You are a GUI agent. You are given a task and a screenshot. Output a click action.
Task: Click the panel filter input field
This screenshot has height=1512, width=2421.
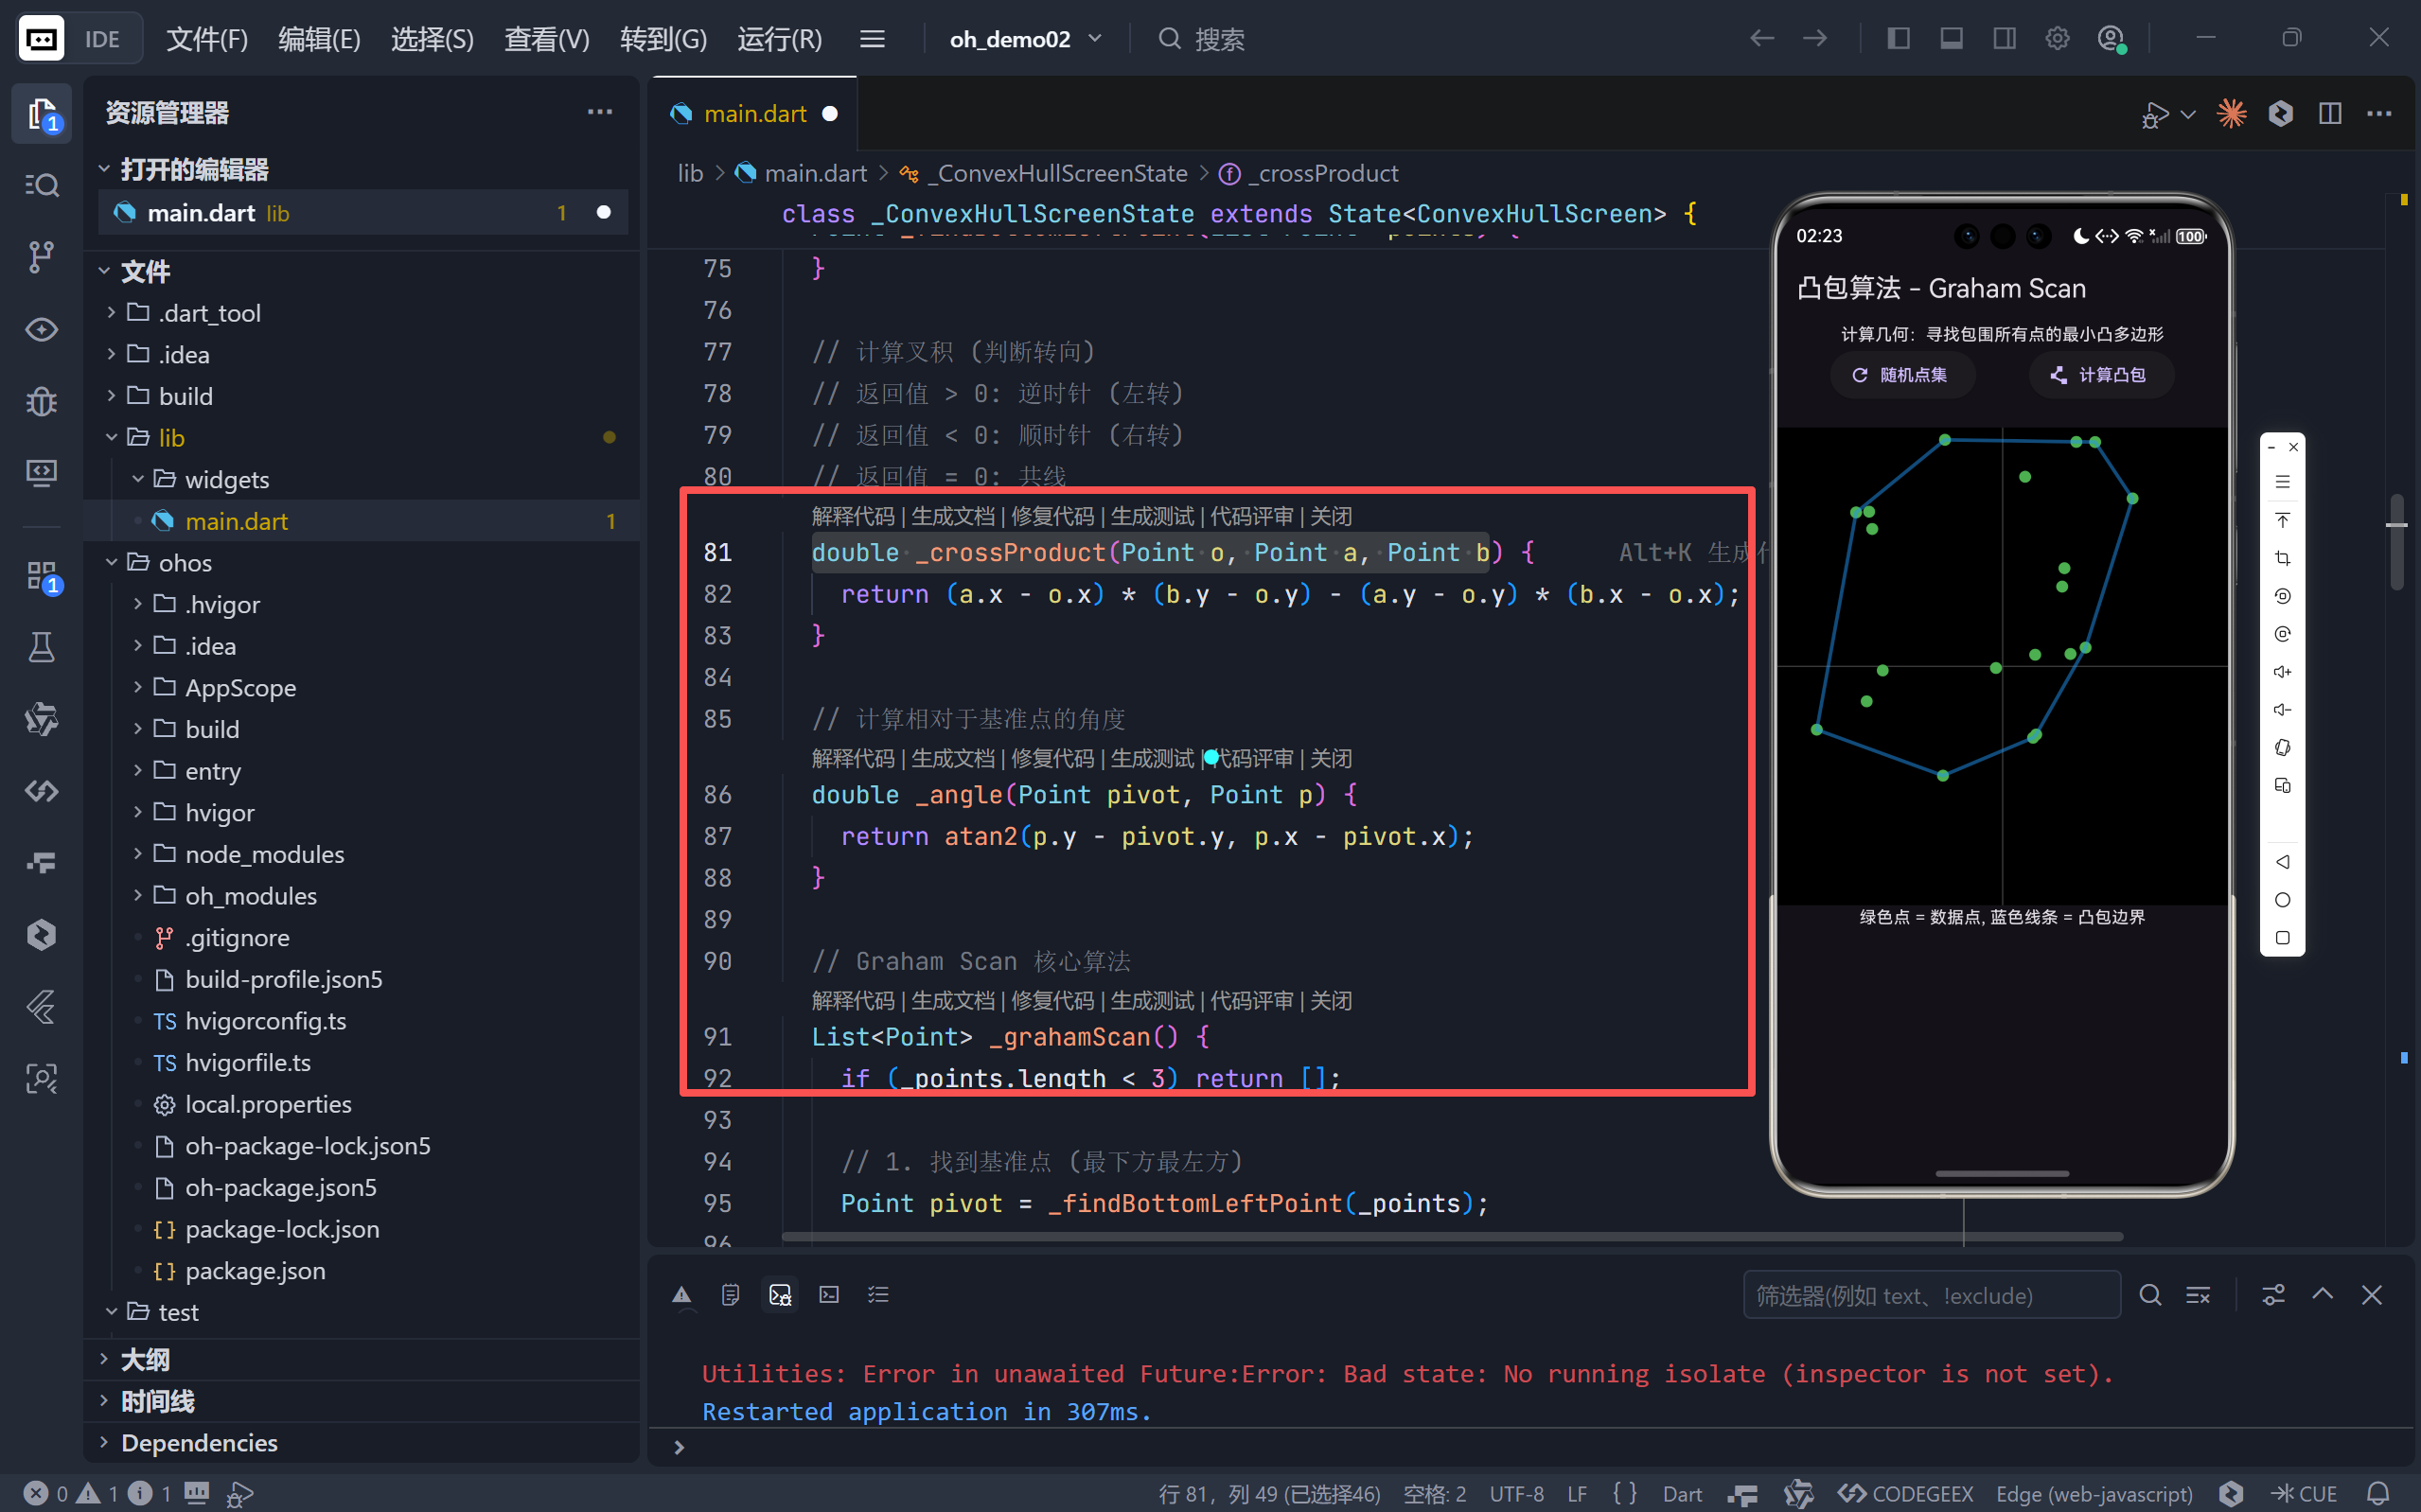(x=1930, y=1295)
